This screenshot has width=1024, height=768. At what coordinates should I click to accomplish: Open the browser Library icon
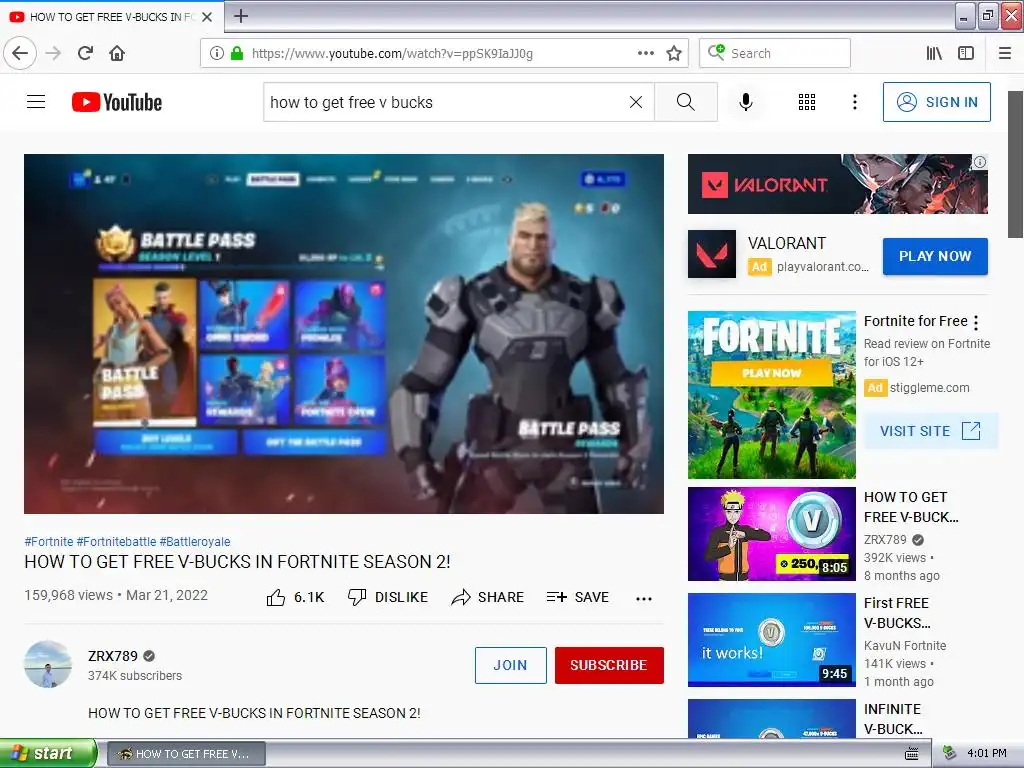pos(934,53)
